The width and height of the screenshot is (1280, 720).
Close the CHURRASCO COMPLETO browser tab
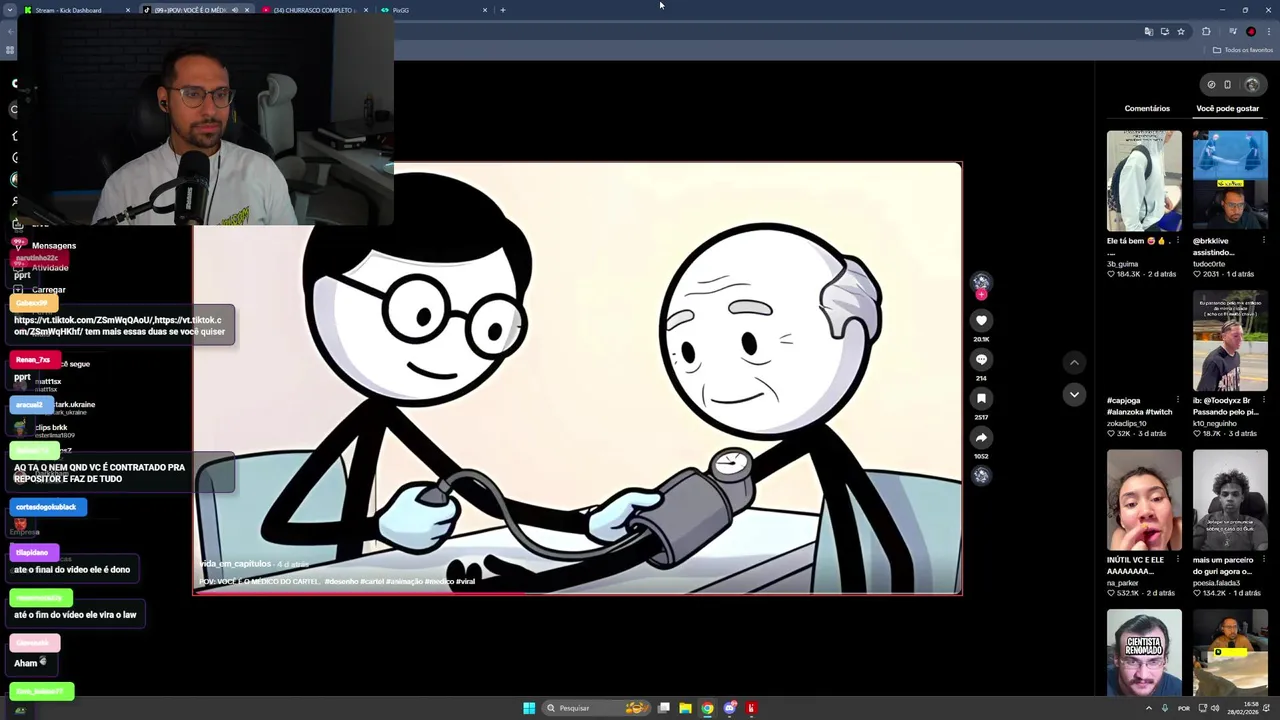tap(366, 10)
